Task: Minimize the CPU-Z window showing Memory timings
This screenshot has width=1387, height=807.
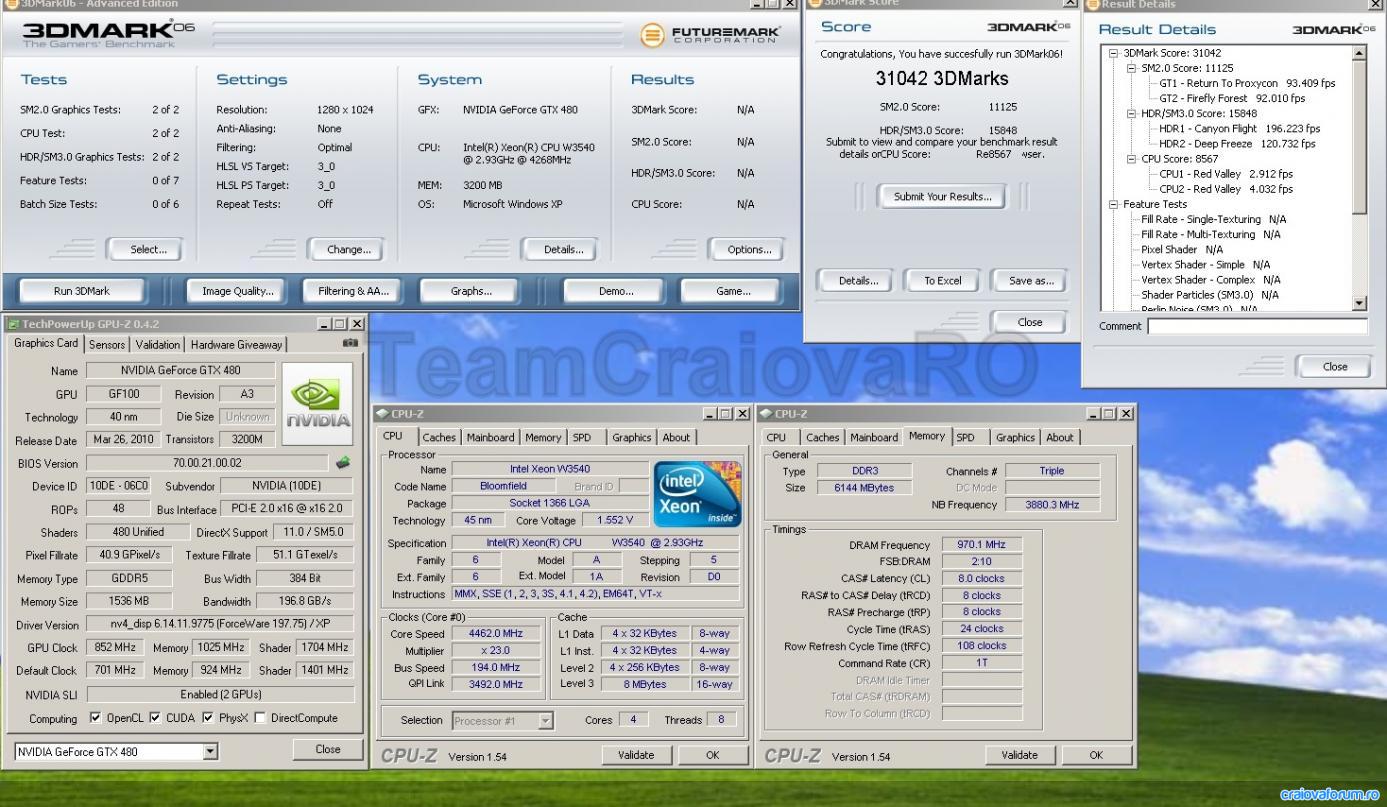Action: [1094, 414]
